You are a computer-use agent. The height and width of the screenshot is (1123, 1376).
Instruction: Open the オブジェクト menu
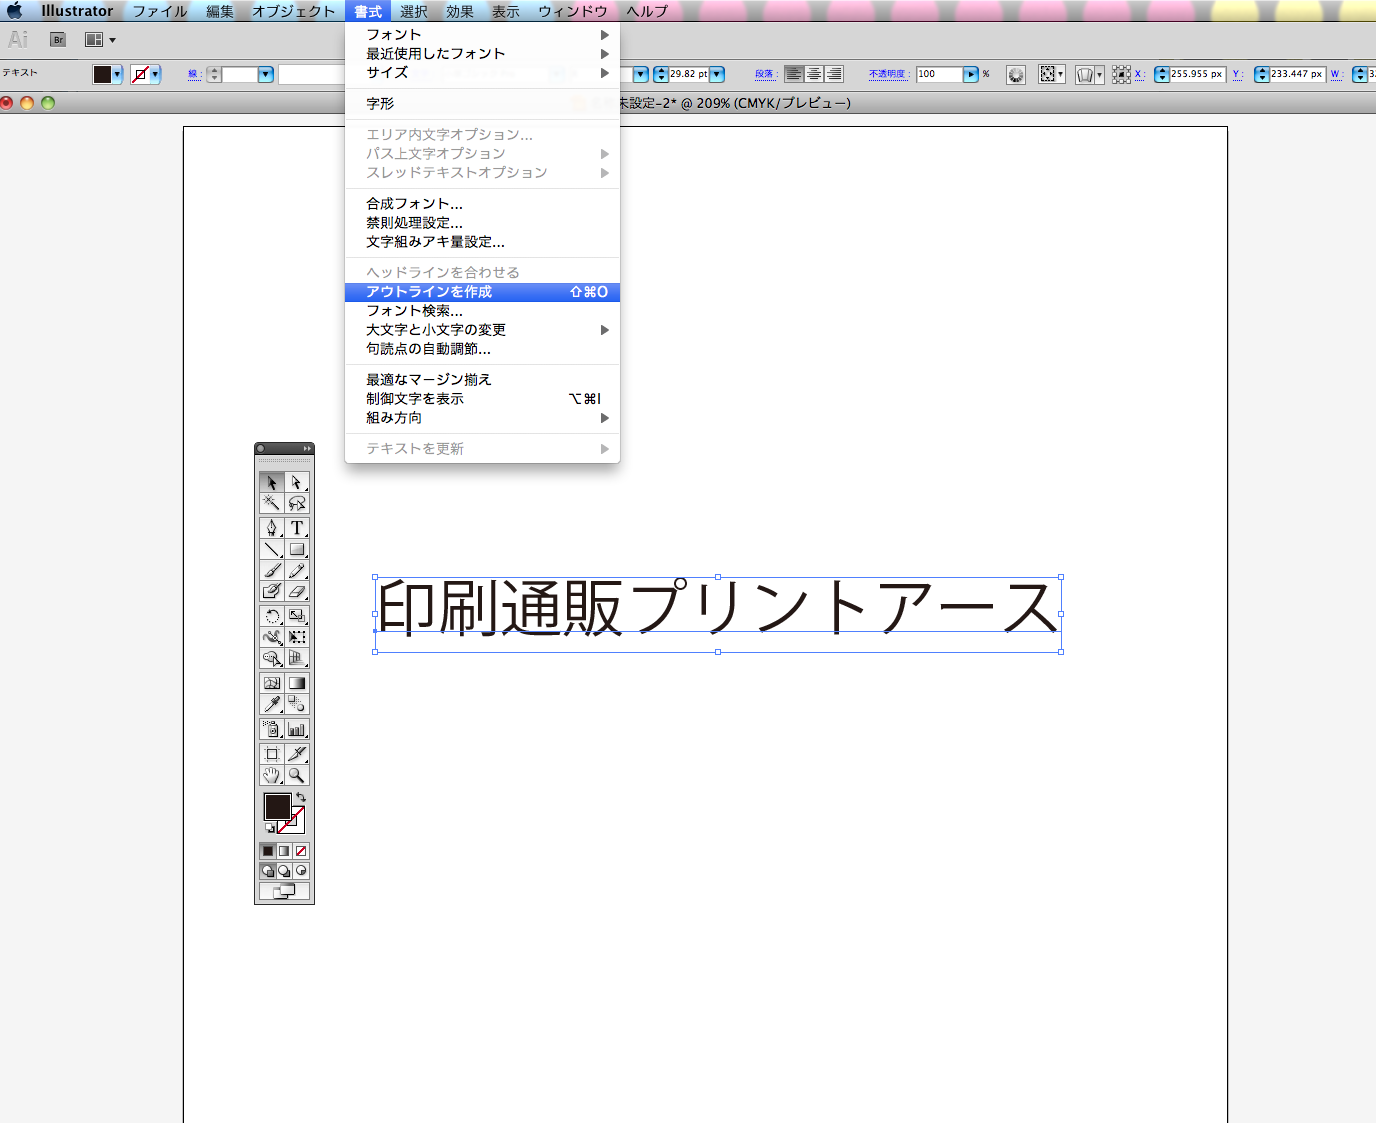click(x=293, y=11)
